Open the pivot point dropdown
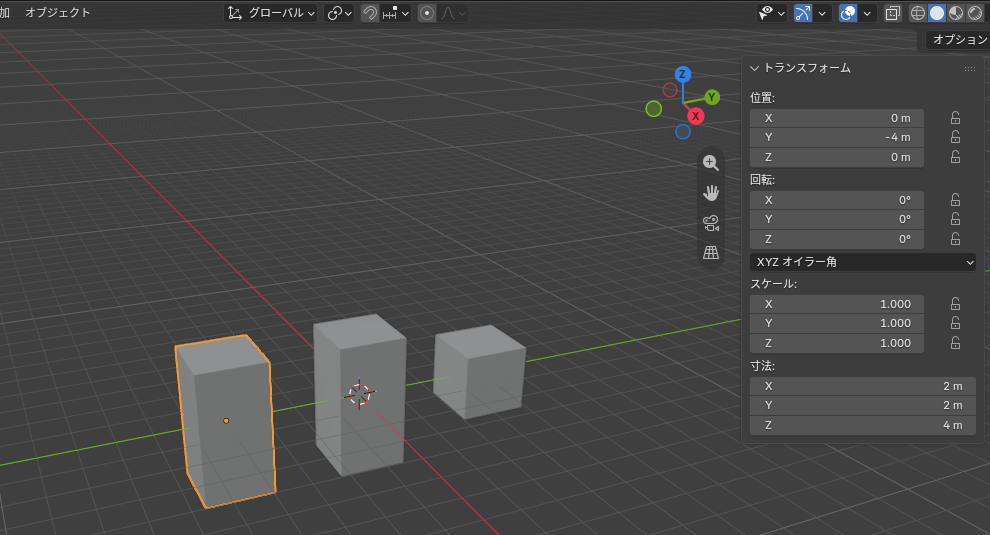Screen dimensions: 990x535 click(x=339, y=13)
